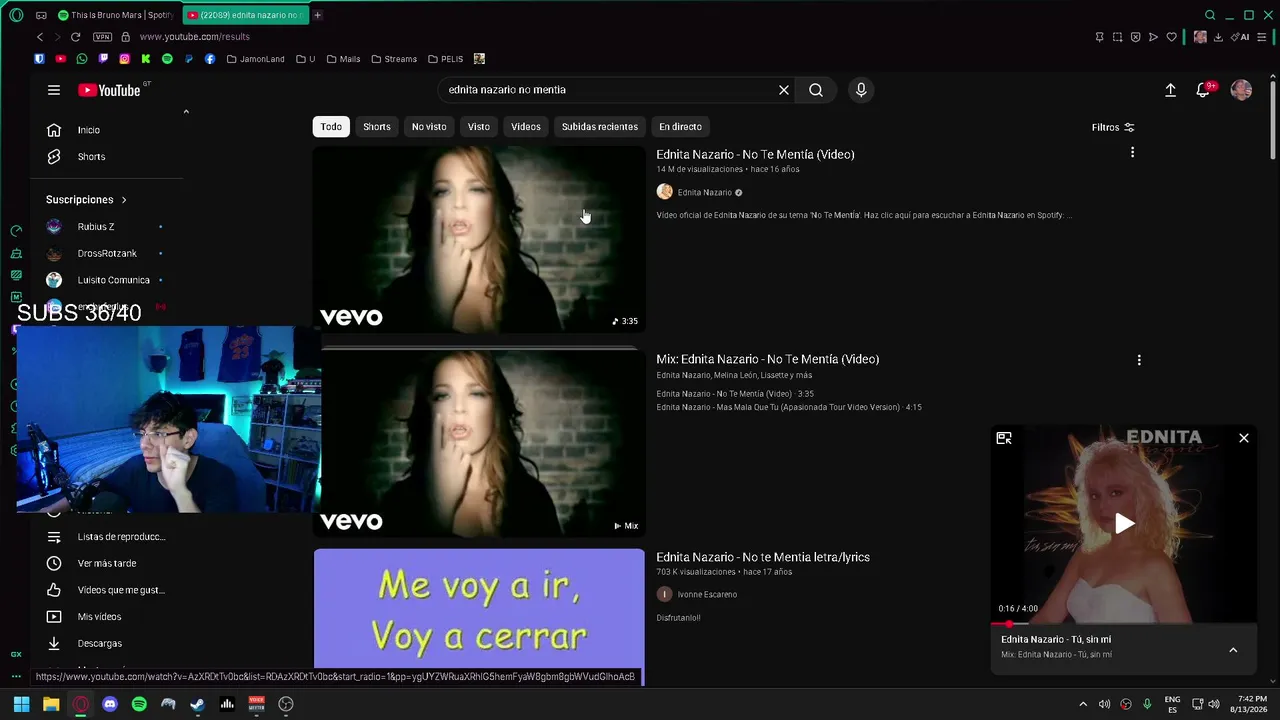Select the Todo filter chip
This screenshot has width=1280, height=720.
coord(331,127)
